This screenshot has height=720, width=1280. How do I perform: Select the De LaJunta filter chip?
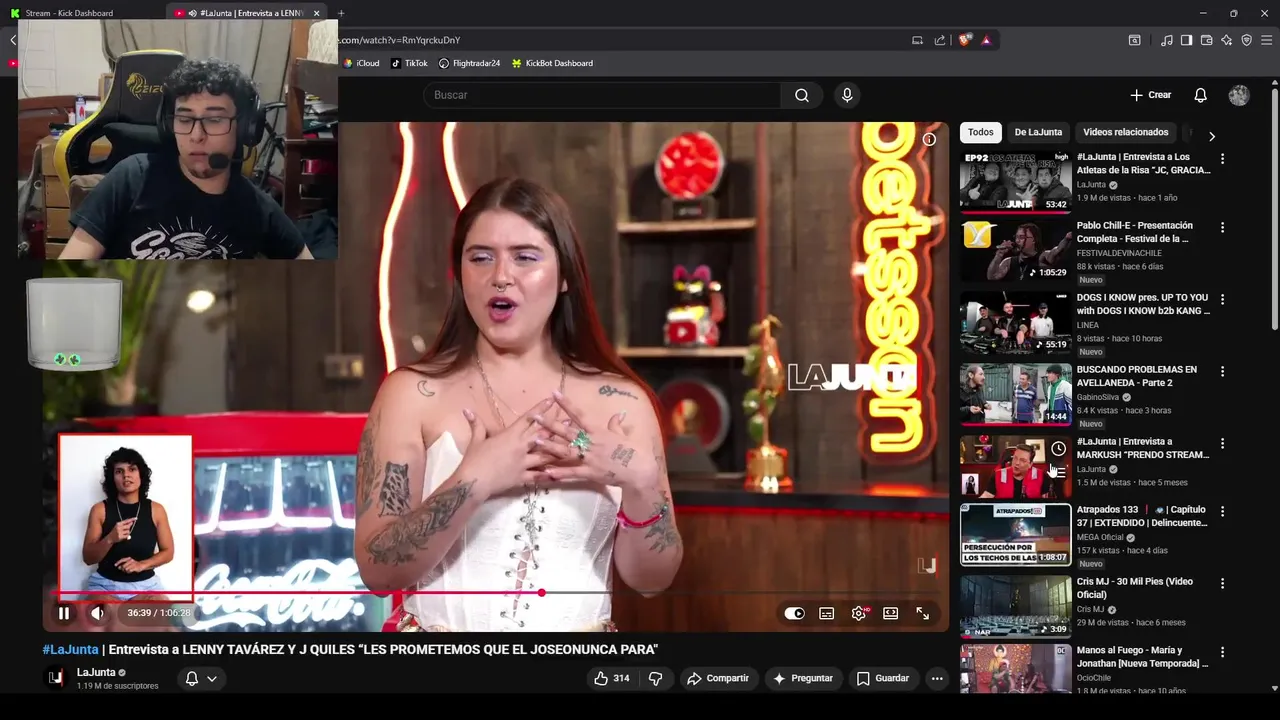point(1038,132)
